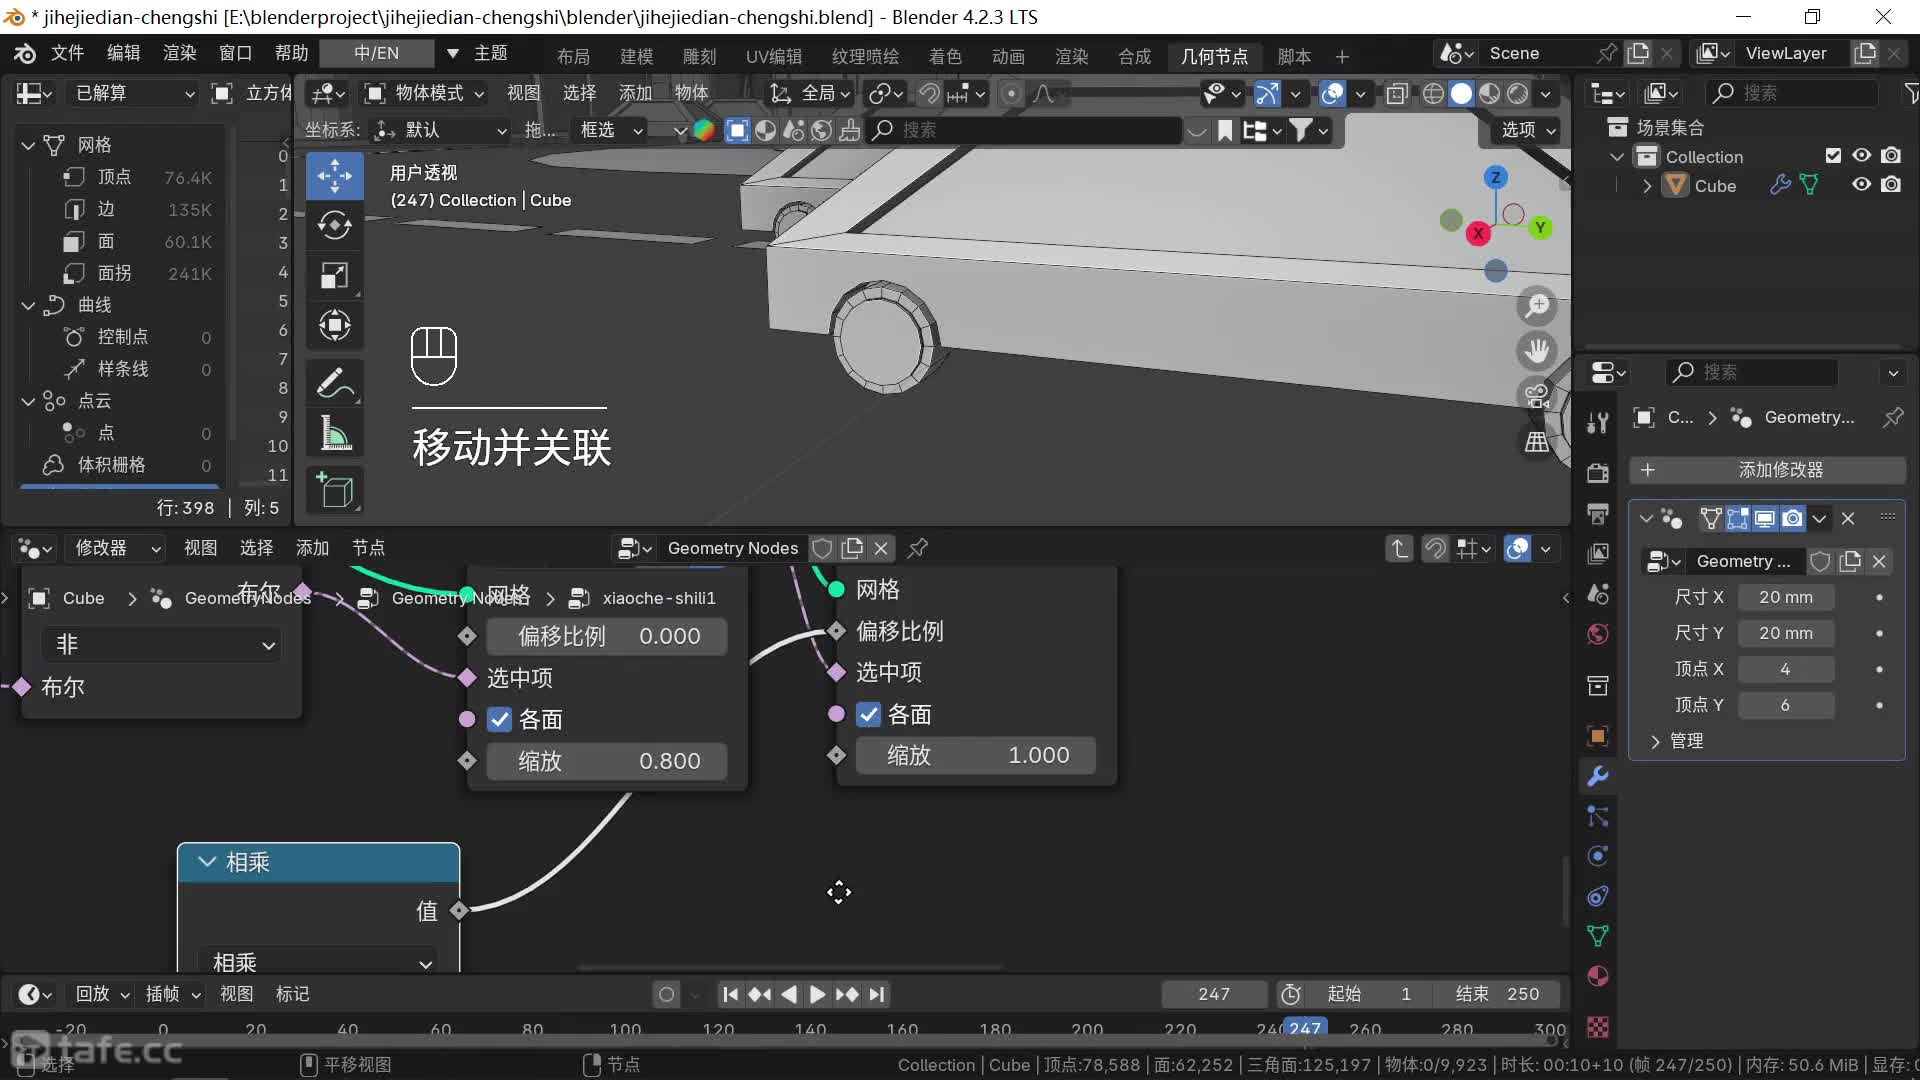Click the play animation button

(x=817, y=994)
